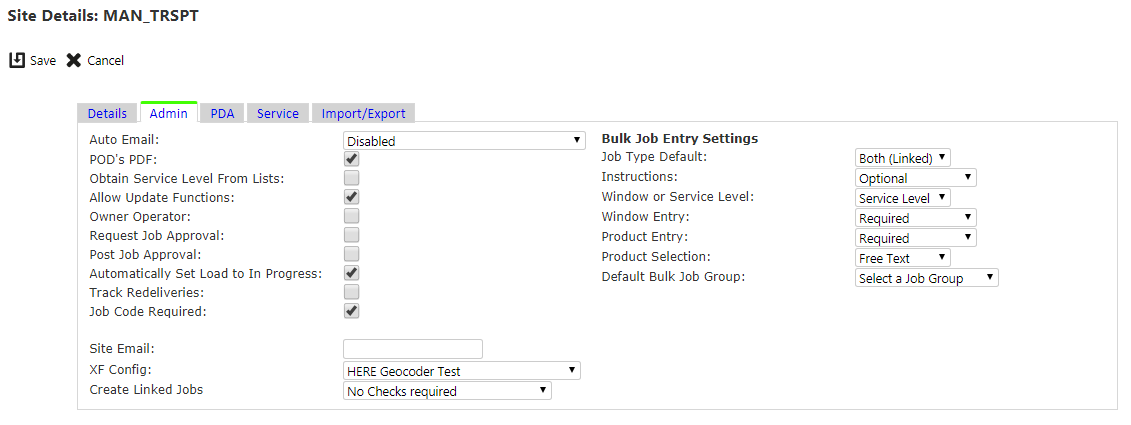The height and width of the screenshot is (425, 1131).
Task: Select the Service tab
Action: coord(278,113)
